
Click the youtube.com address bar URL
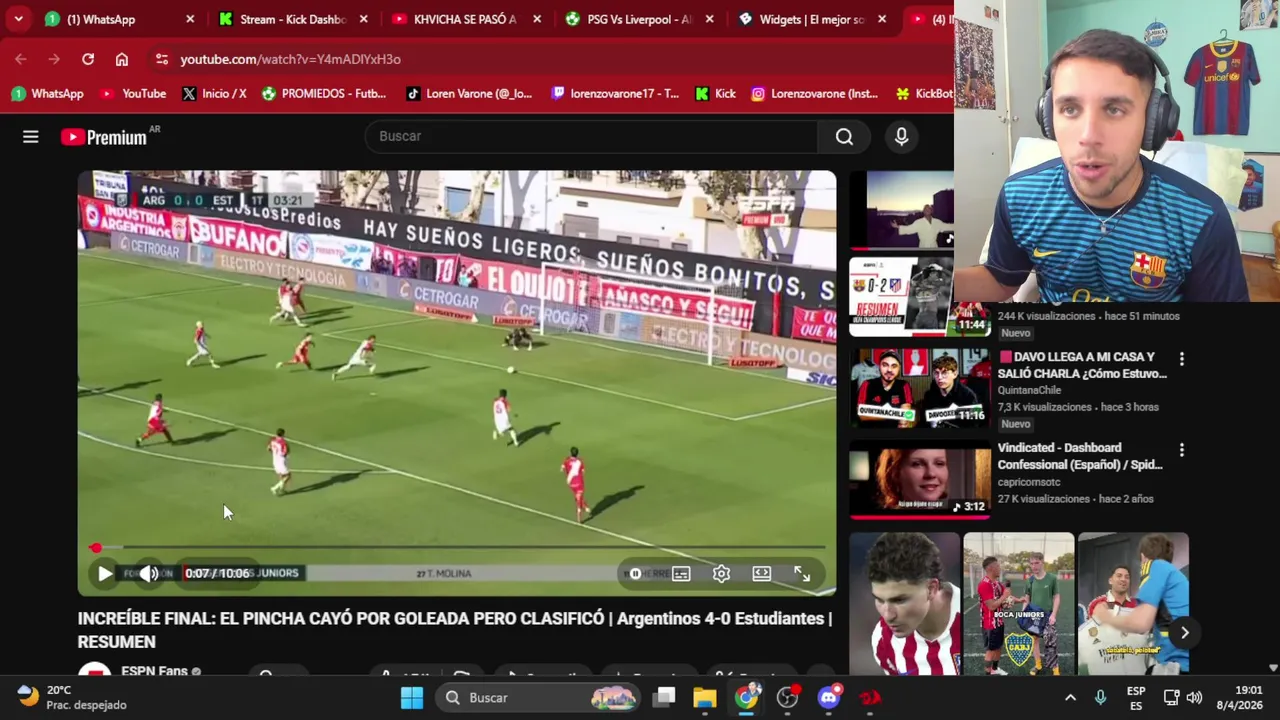pos(290,59)
